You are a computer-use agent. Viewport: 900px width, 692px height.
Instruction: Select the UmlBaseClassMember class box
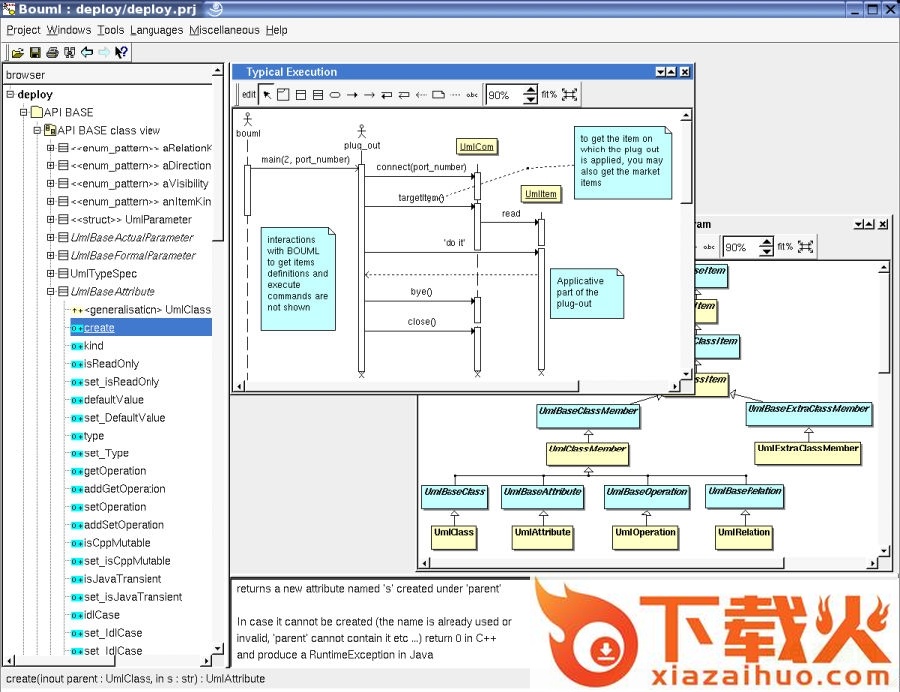(588, 416)
